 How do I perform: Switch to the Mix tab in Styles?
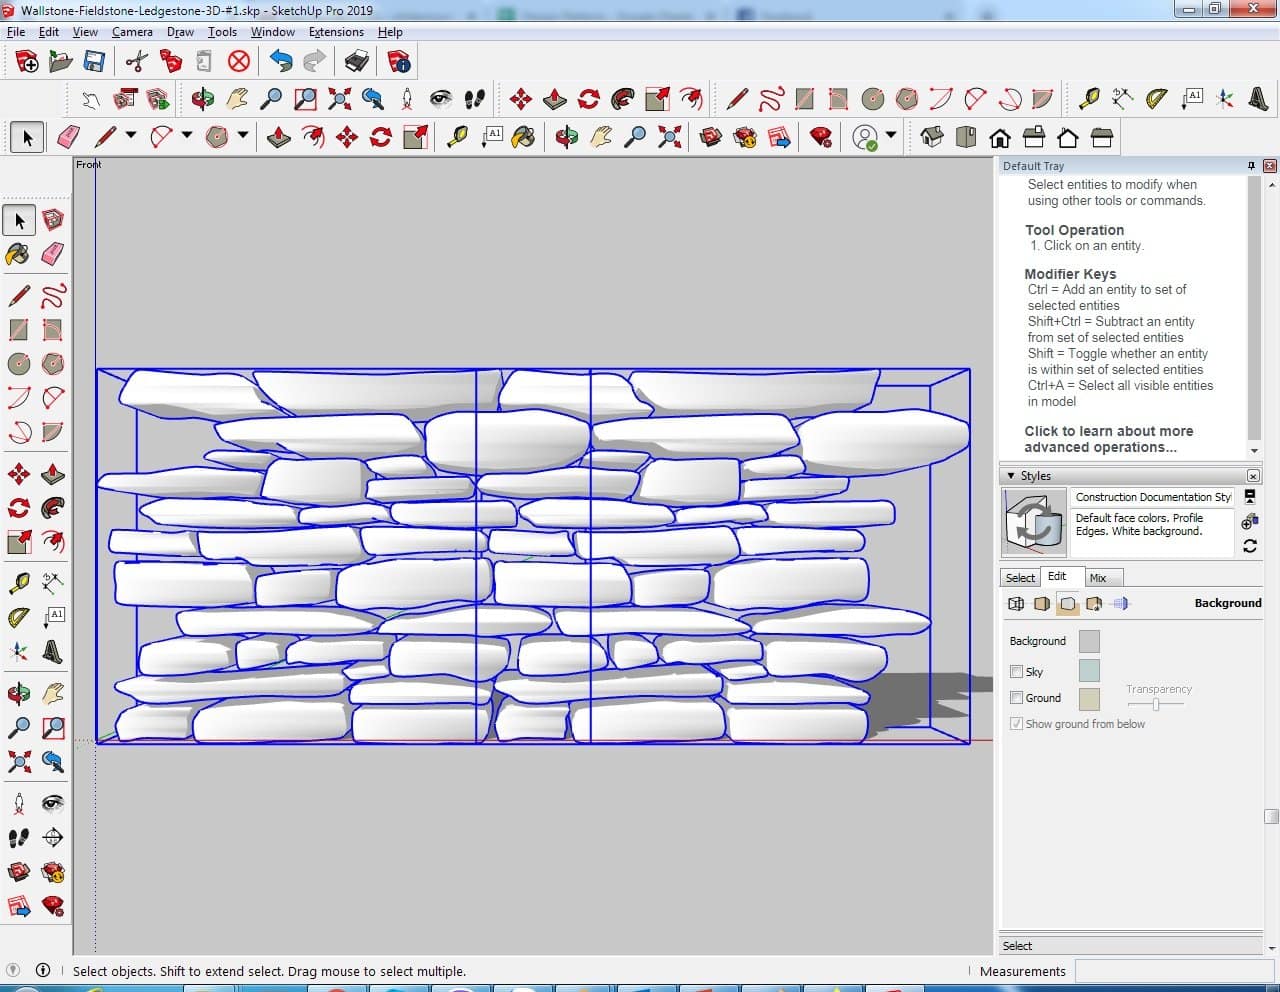(1098, 578)
